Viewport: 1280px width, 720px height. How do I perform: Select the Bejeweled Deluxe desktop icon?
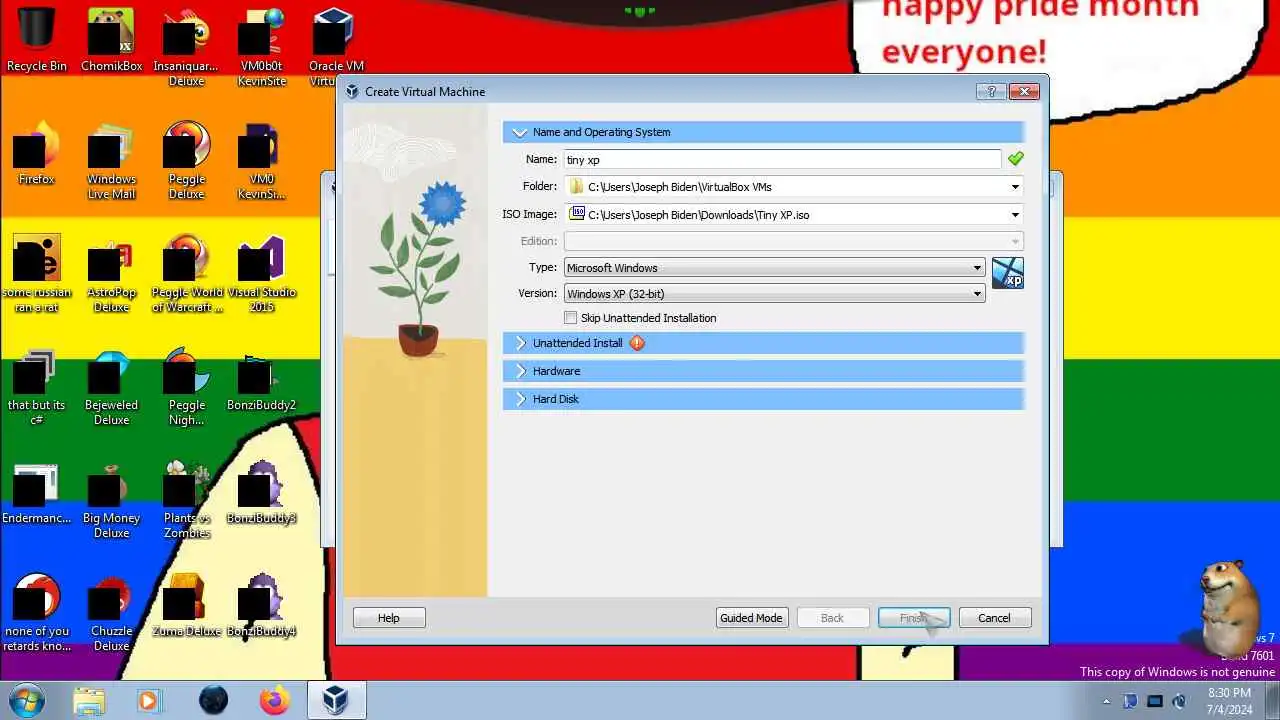tap(111, 386)
